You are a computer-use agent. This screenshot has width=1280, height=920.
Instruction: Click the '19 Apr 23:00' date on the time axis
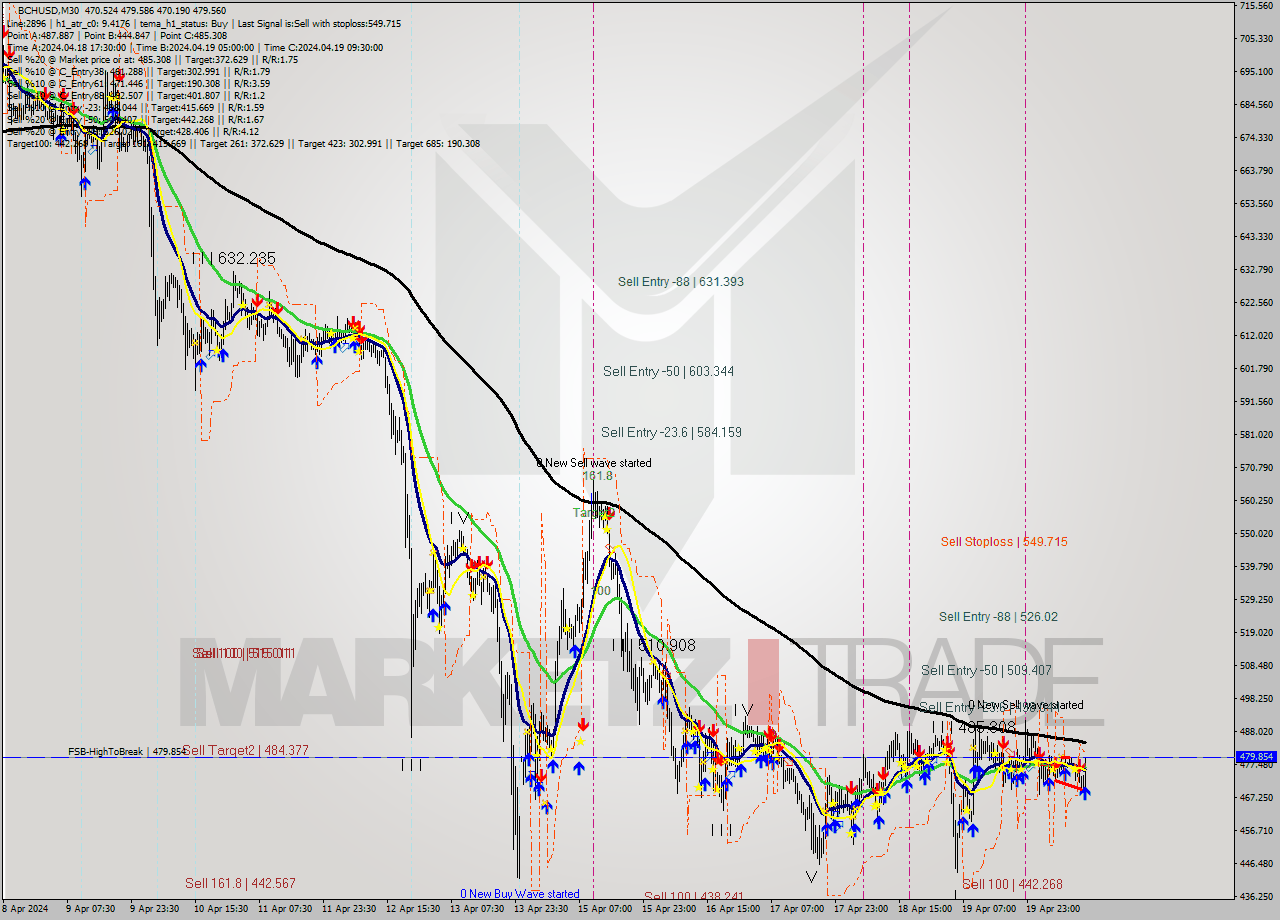pos(1053,909)
